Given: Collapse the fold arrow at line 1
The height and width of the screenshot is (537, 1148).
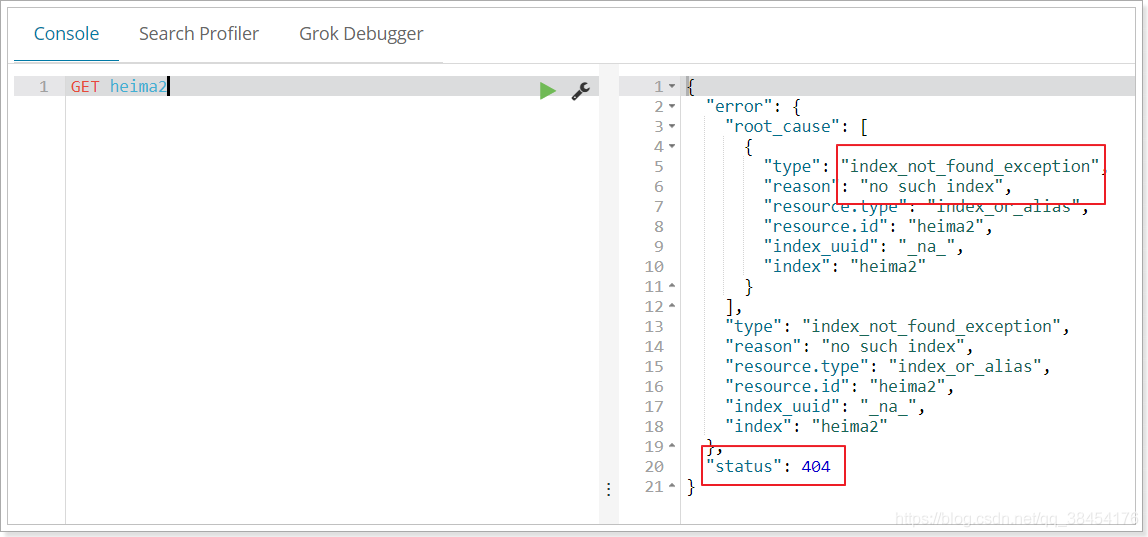Looking at the screenshot, I should [x=673, y=87].
